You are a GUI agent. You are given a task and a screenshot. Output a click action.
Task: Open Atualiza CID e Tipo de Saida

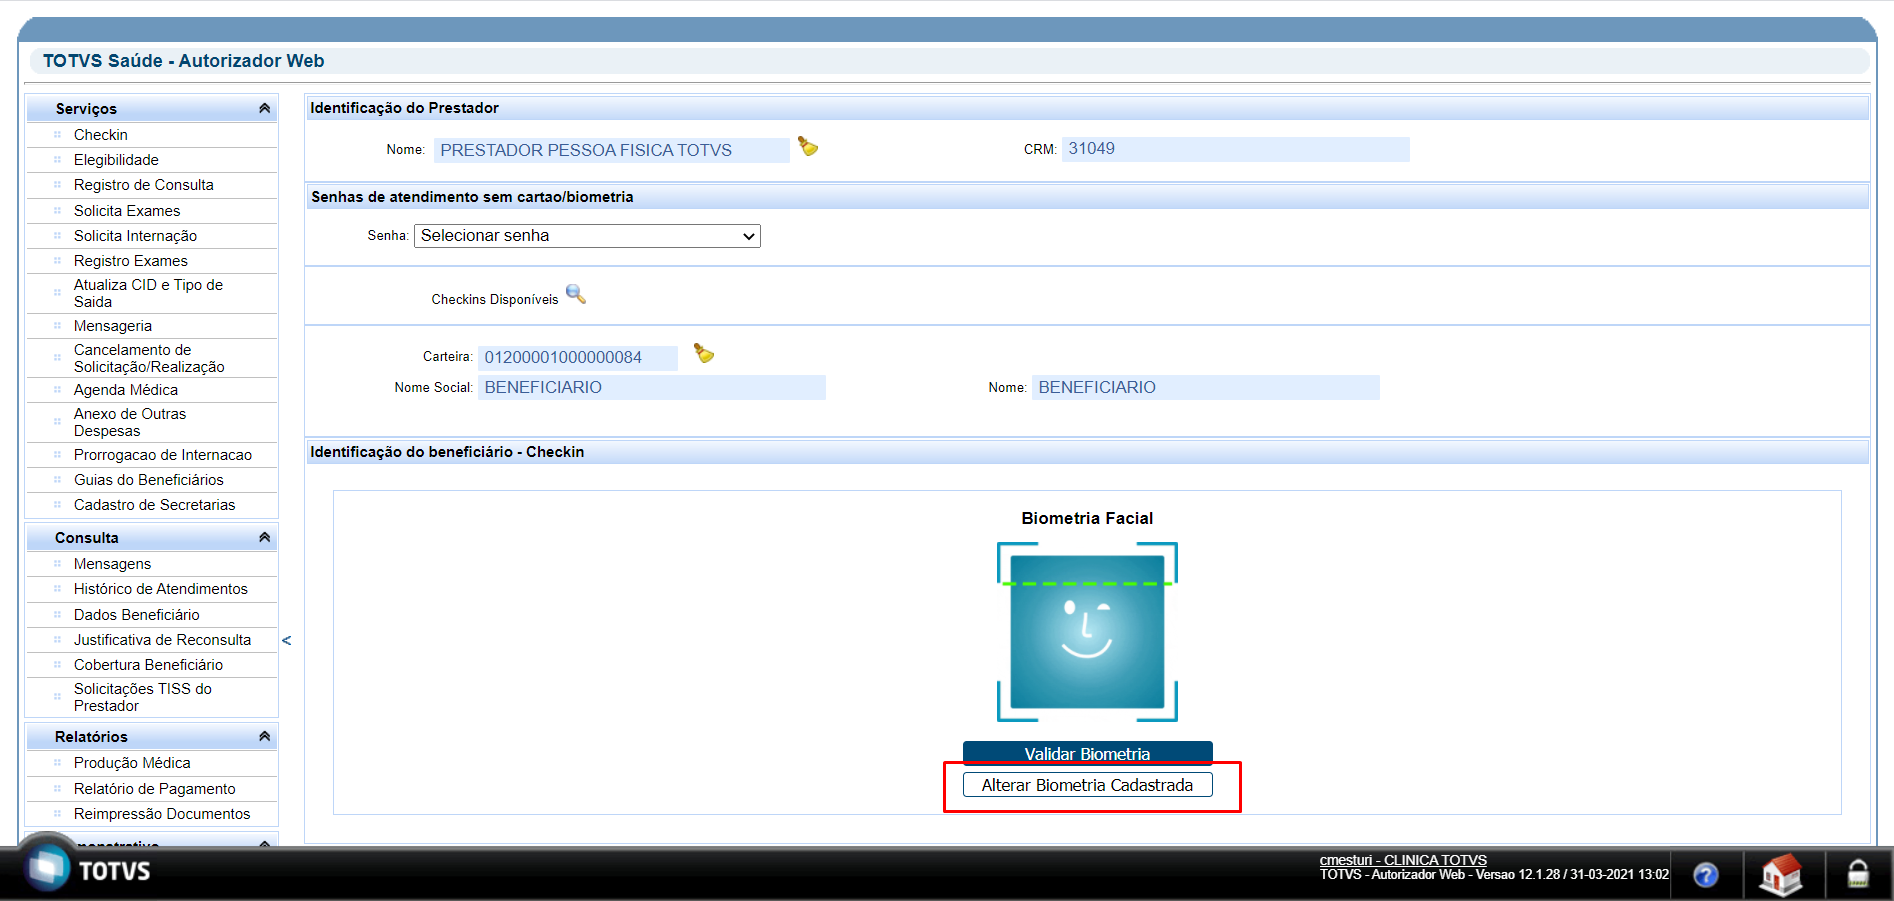(x=148, y=293)
